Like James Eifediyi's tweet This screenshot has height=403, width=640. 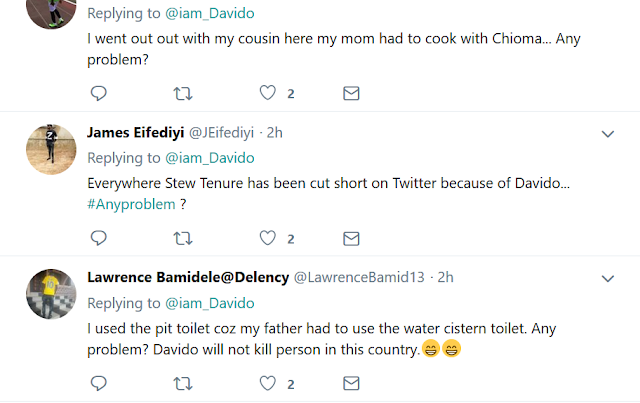[268, 238]
